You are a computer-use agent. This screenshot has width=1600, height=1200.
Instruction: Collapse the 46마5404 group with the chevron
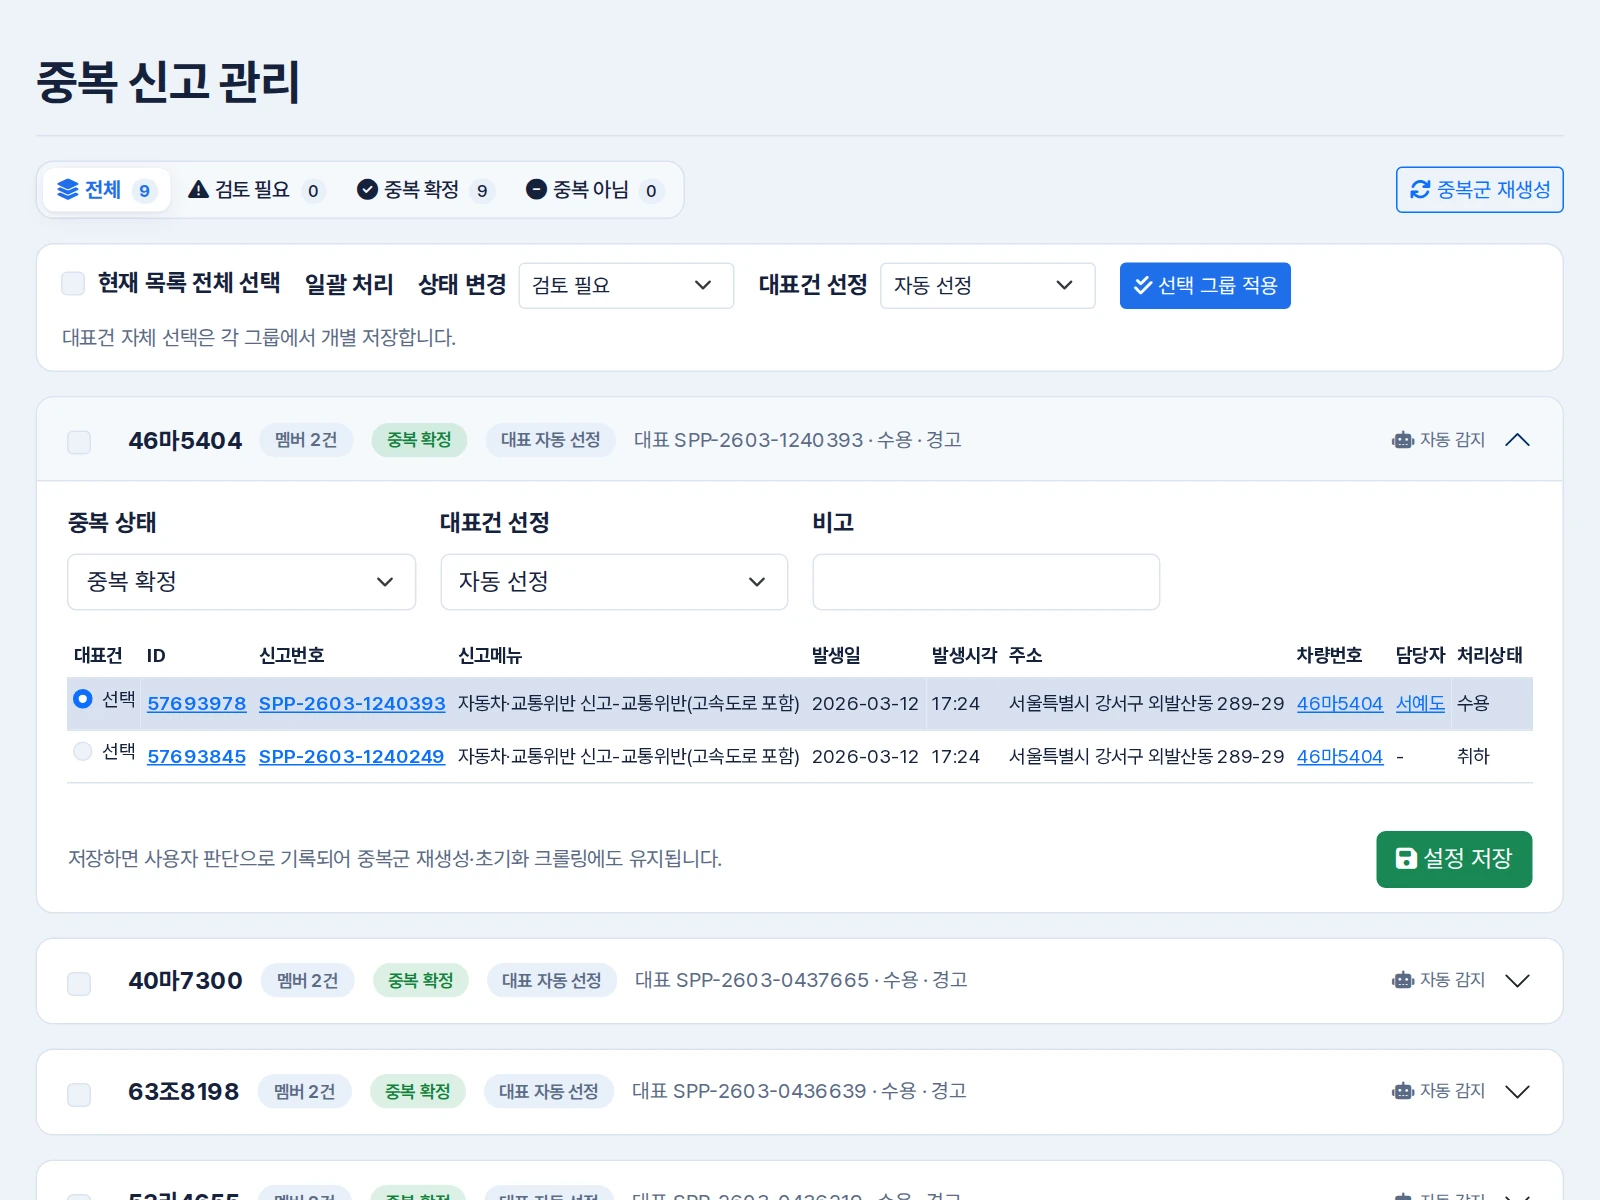(1517, 440)
